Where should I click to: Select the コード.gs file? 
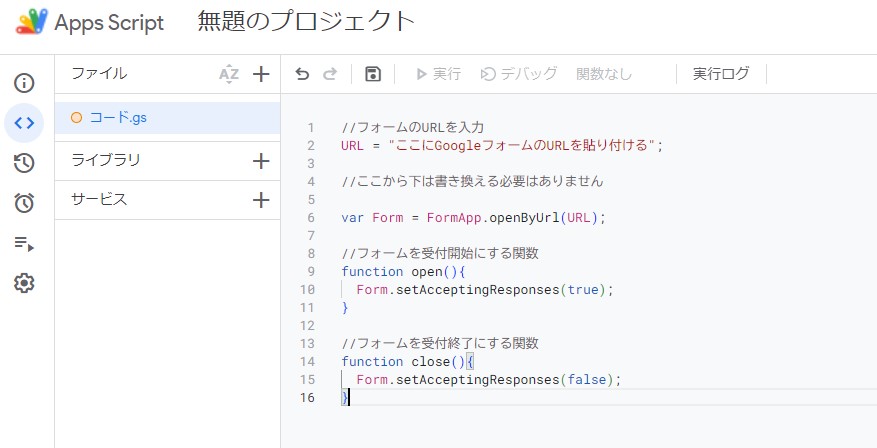(167, 118)
